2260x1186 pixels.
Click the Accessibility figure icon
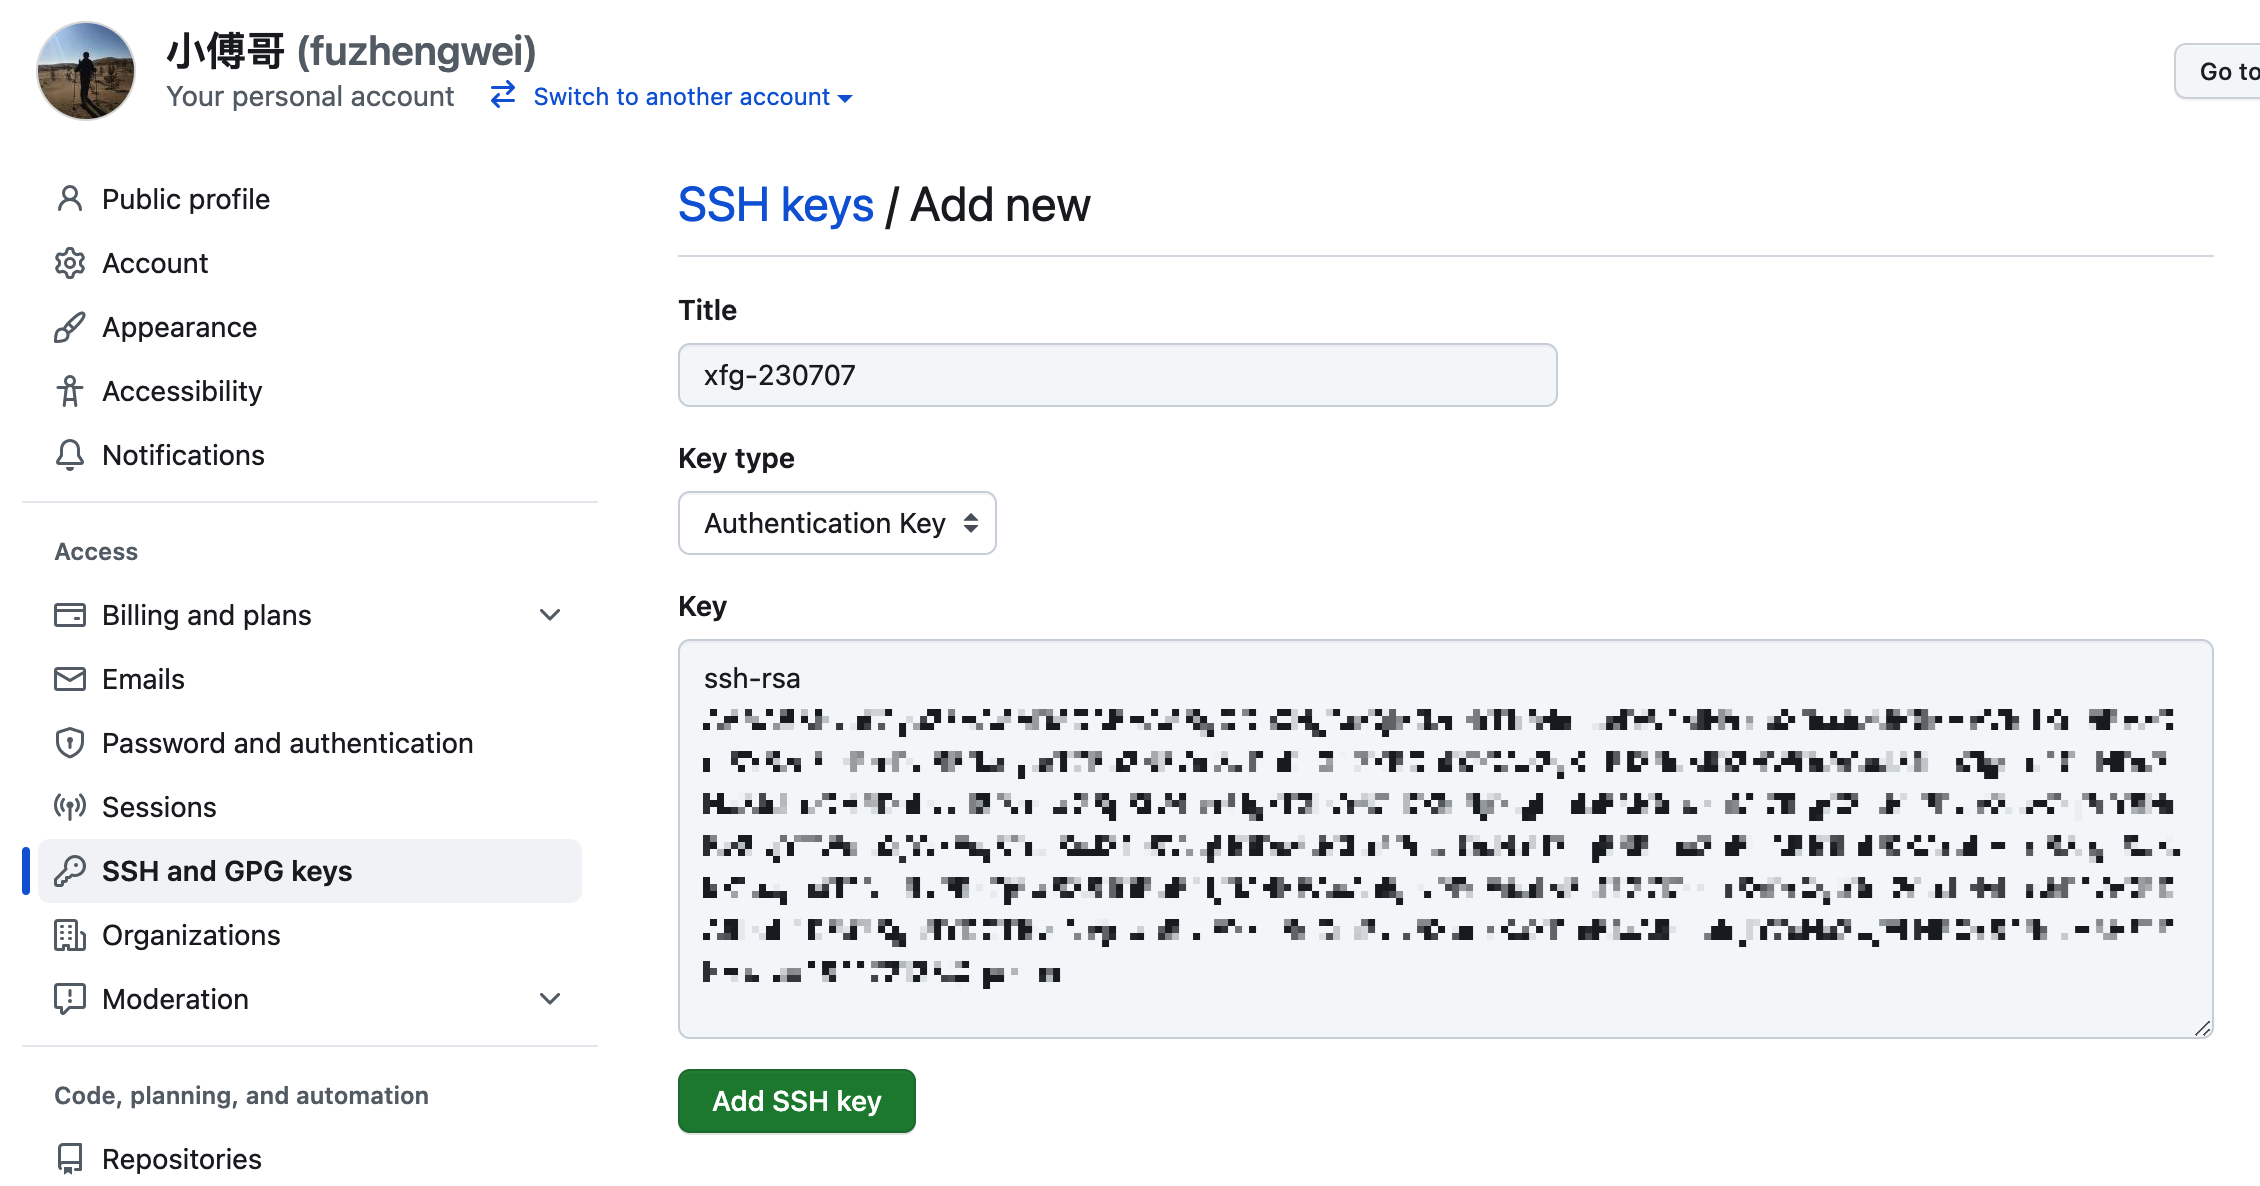click(70, 391)
